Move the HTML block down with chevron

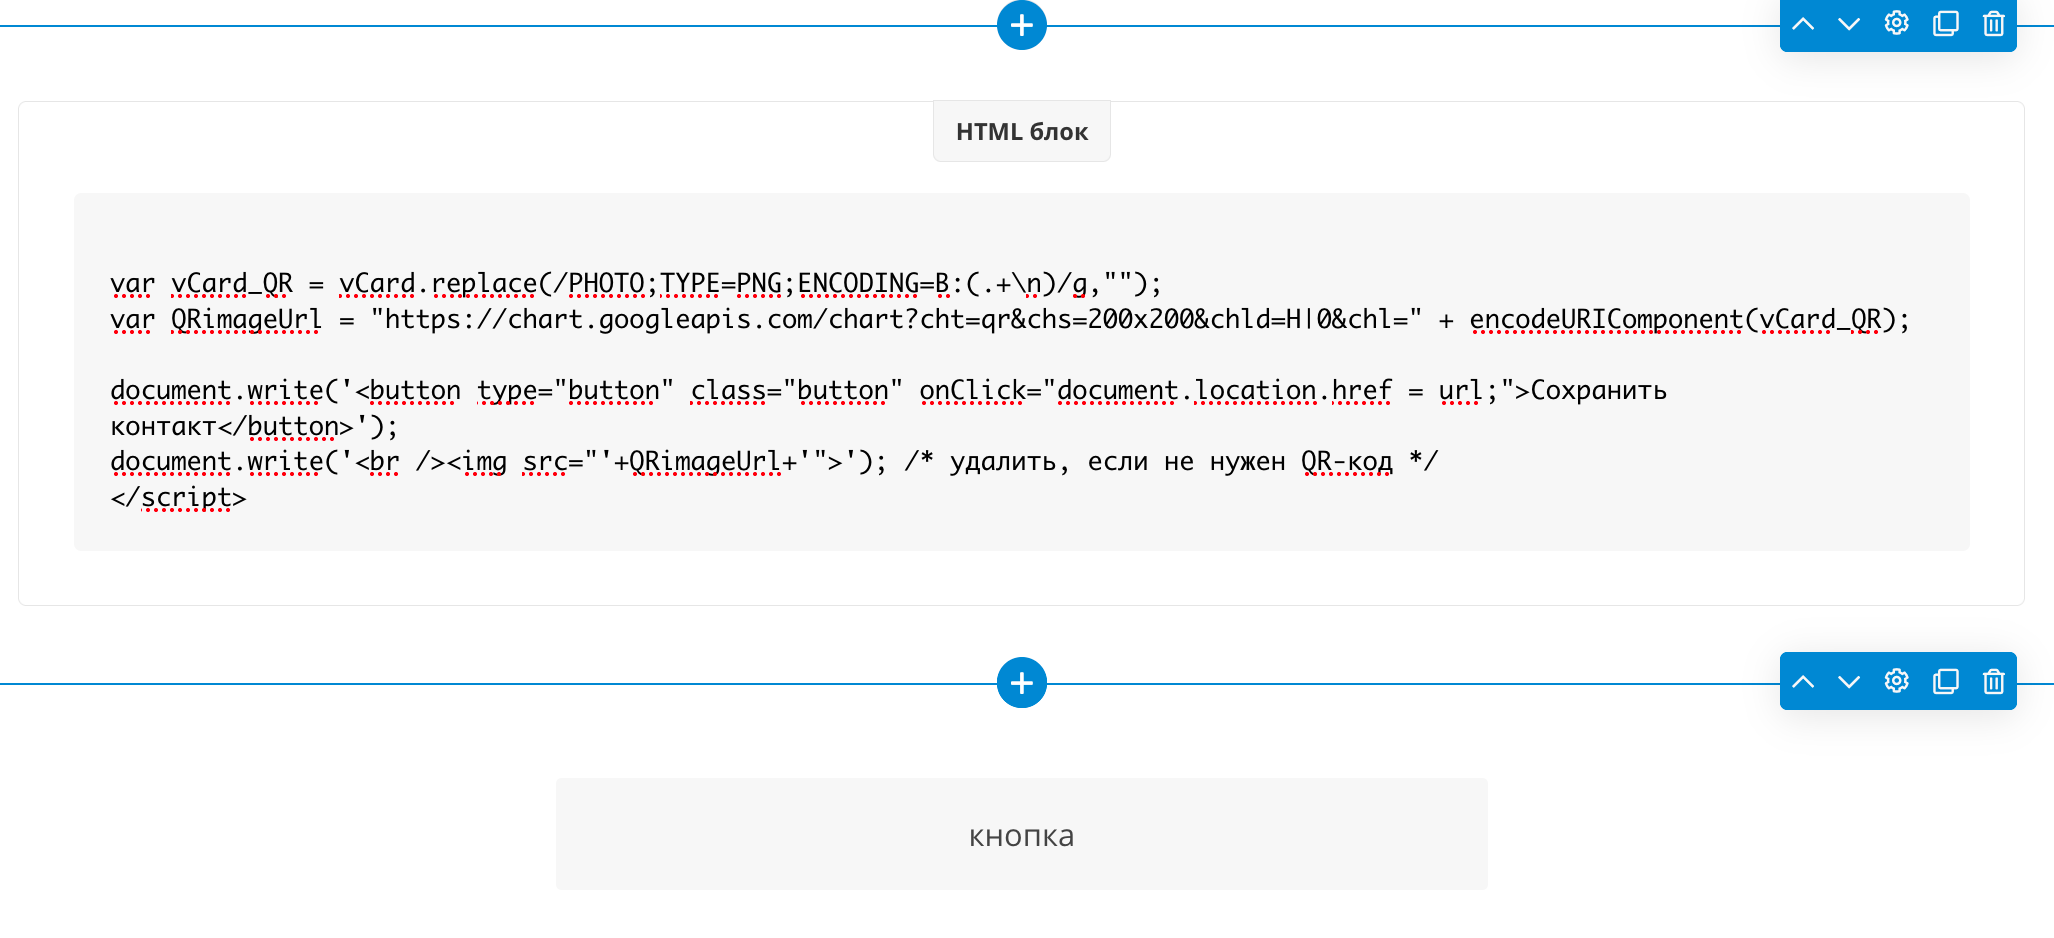[1849, 24]
